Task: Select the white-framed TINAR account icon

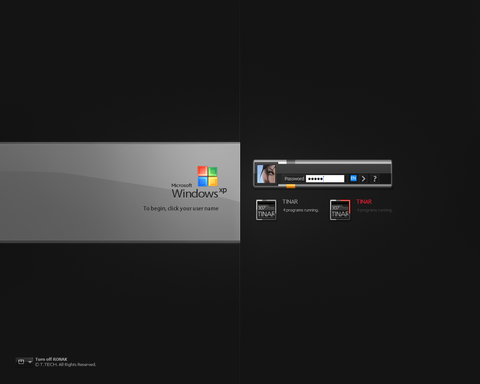Action: [266, 210]
